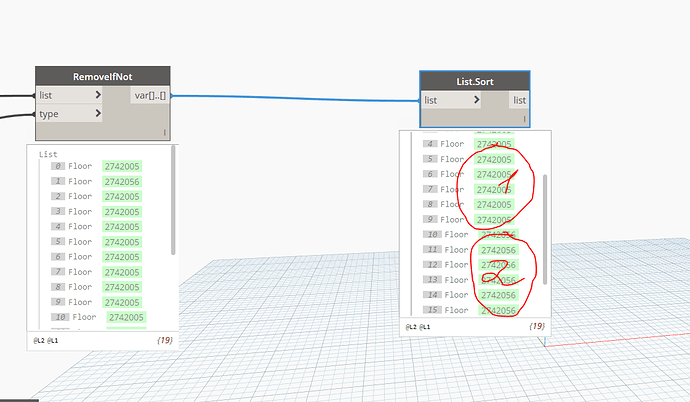Screen dimensions: 690x402
Task: Select index 5 label in List.Sort preview
Action: point(430,159)
